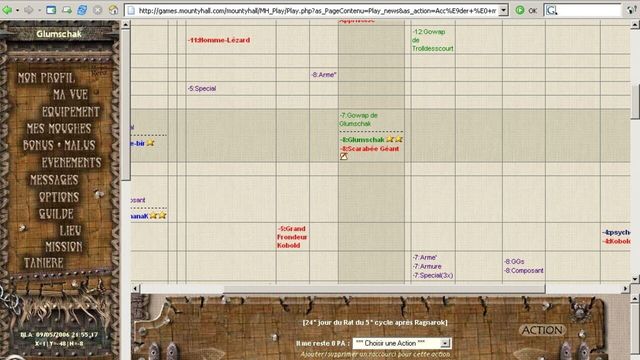This screenshot has height=360, width=640.
Task: Select Equipement in the sidebar menu
Action: click(x=71, y=112)
